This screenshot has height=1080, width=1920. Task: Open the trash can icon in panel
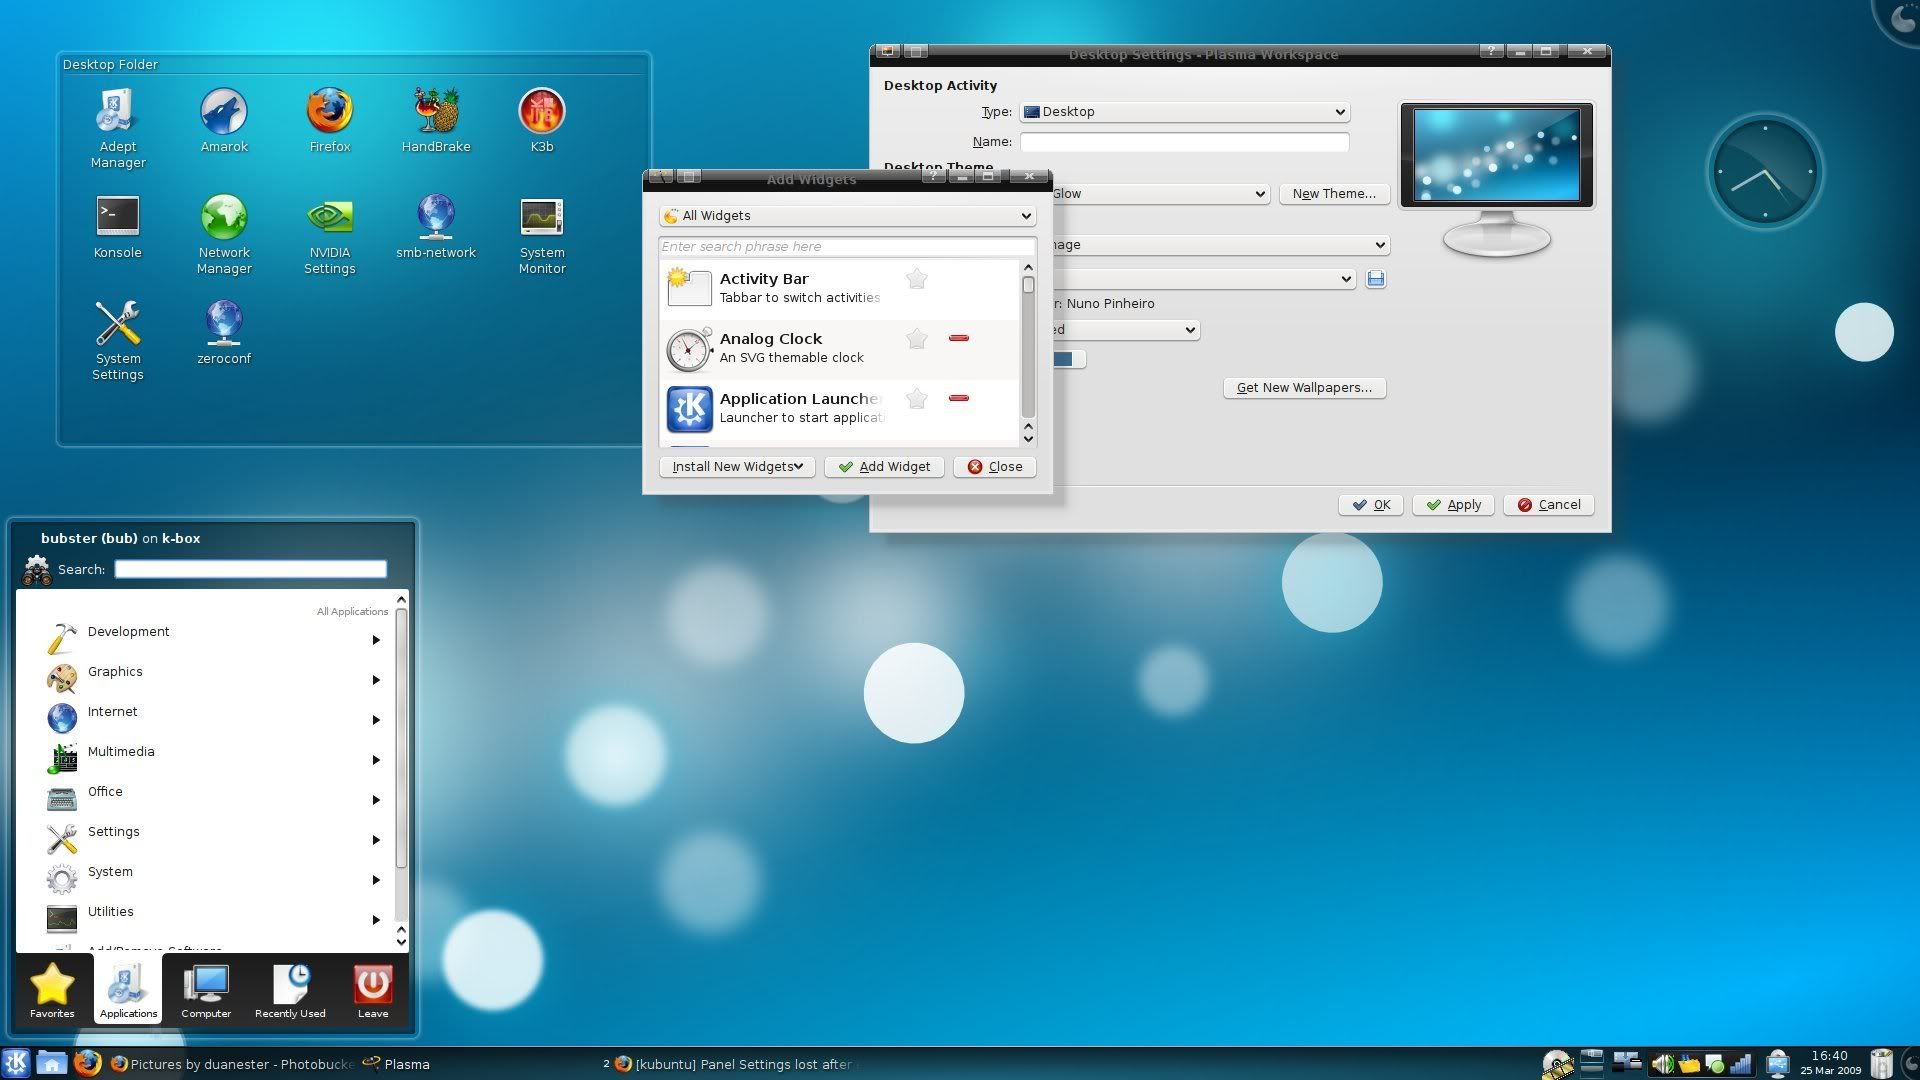point(1882,1063)
